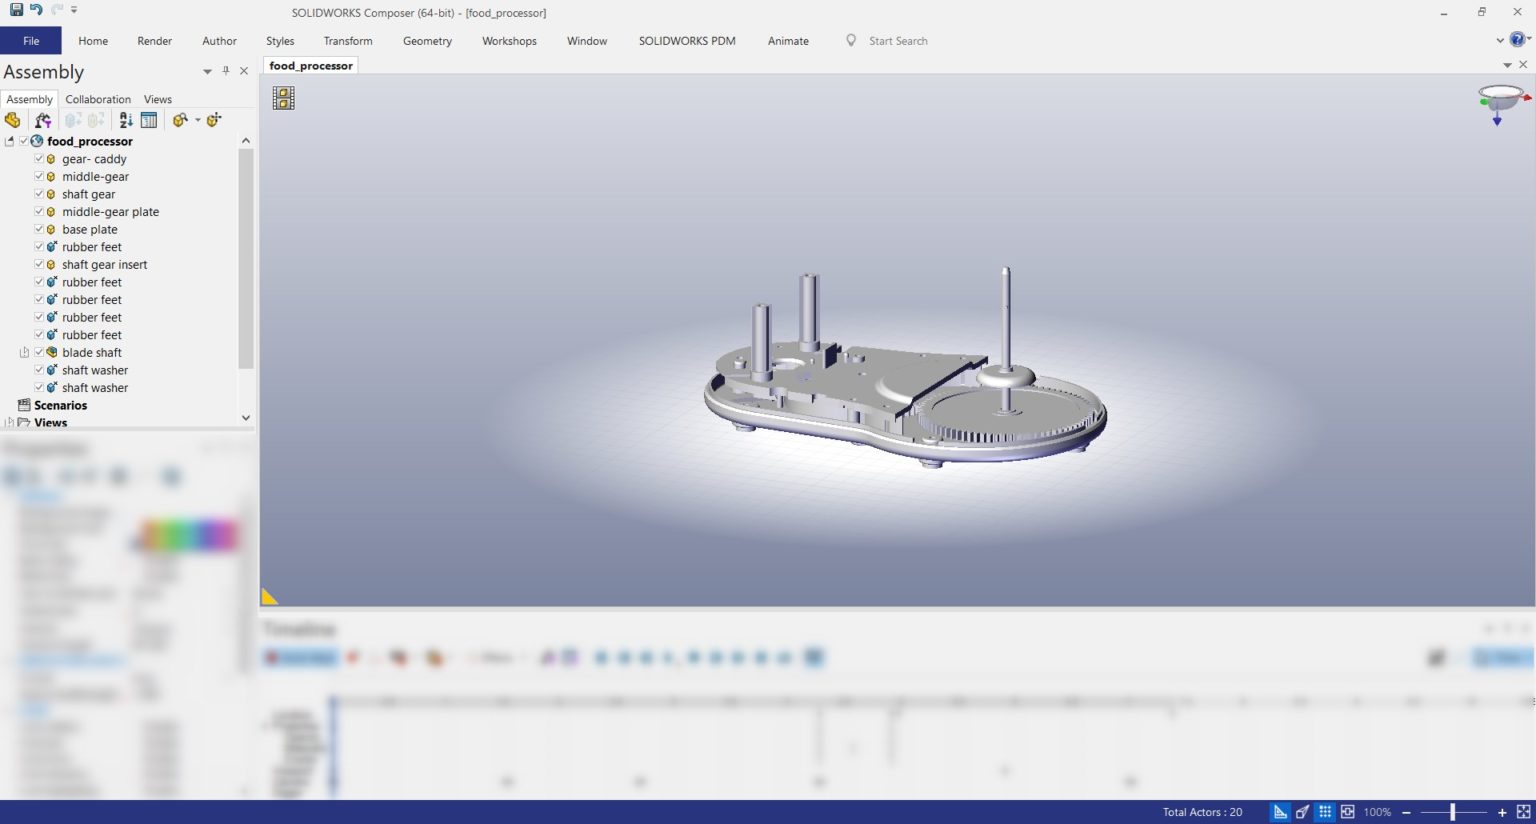
Task: Click the zoom-in plus button in status bar
Action: [x=1502, y=812]
